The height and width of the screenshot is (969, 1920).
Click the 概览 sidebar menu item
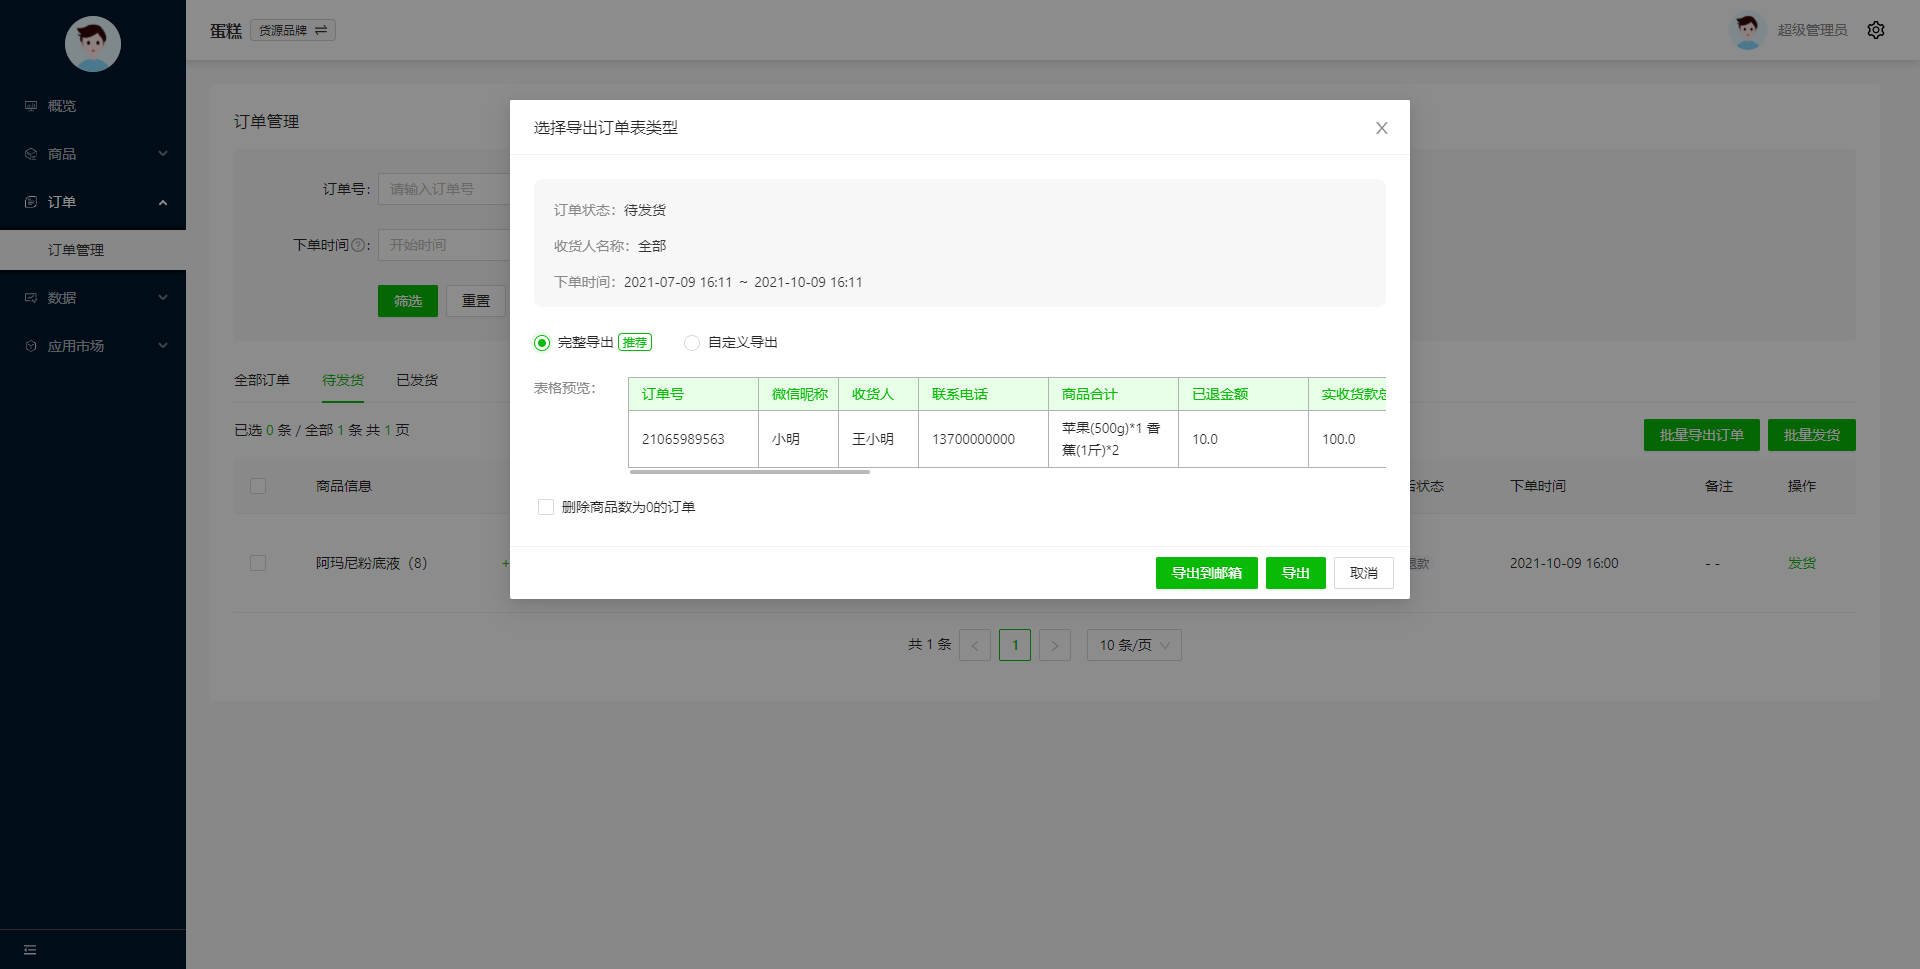(x=93, y=106)
